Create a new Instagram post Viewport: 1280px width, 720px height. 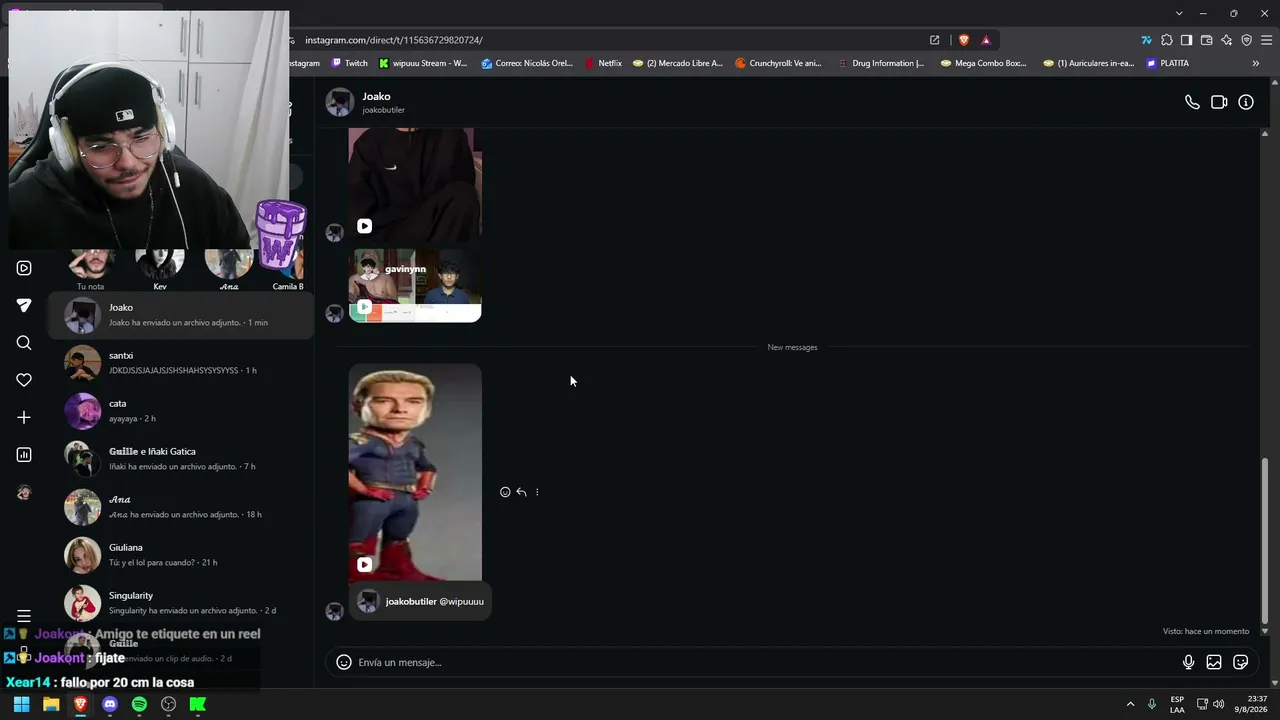[x=24, y=417]
